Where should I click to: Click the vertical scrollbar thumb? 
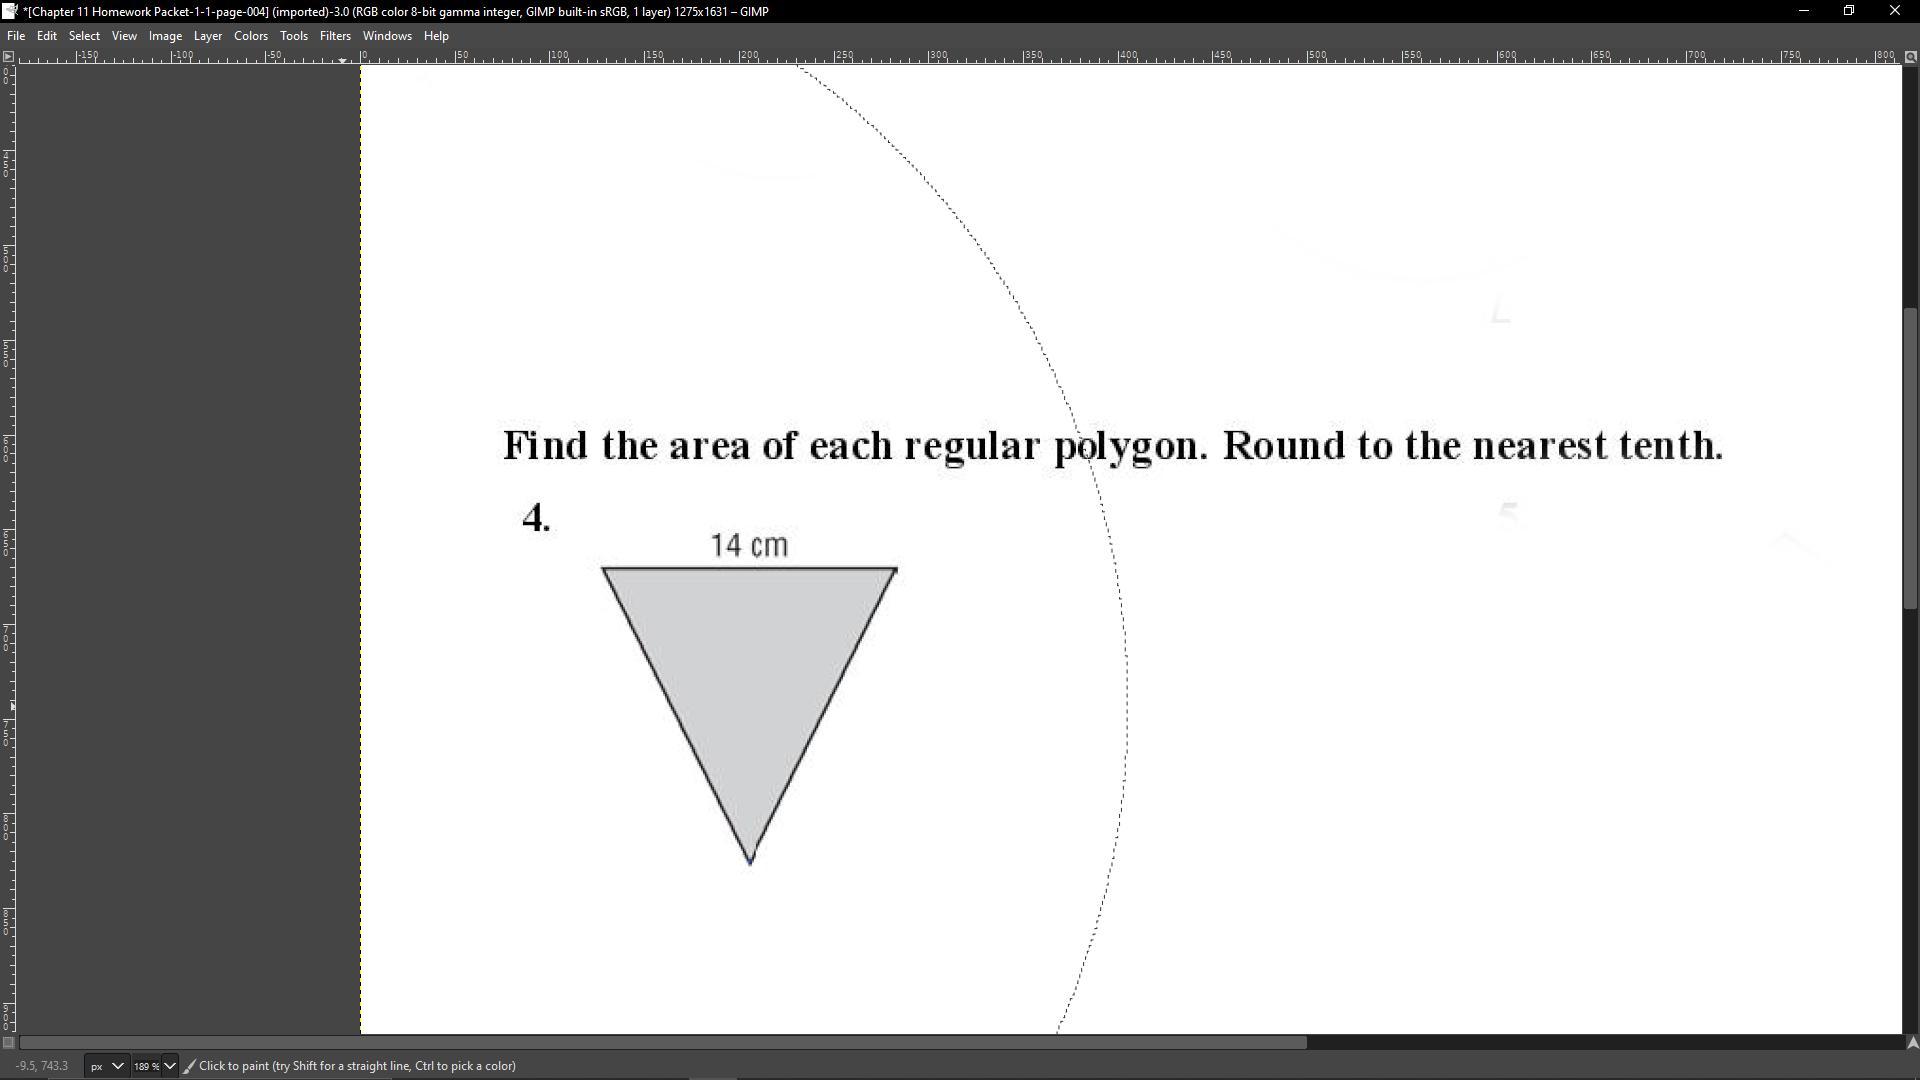coord(1910,460)
